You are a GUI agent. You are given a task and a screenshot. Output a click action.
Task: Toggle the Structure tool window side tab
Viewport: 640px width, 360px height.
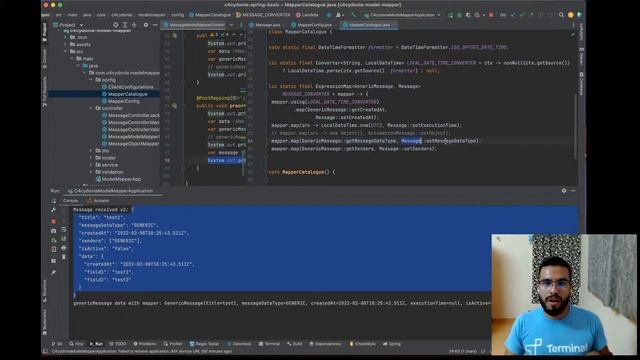pyautogui.click(x=44, y=291)
